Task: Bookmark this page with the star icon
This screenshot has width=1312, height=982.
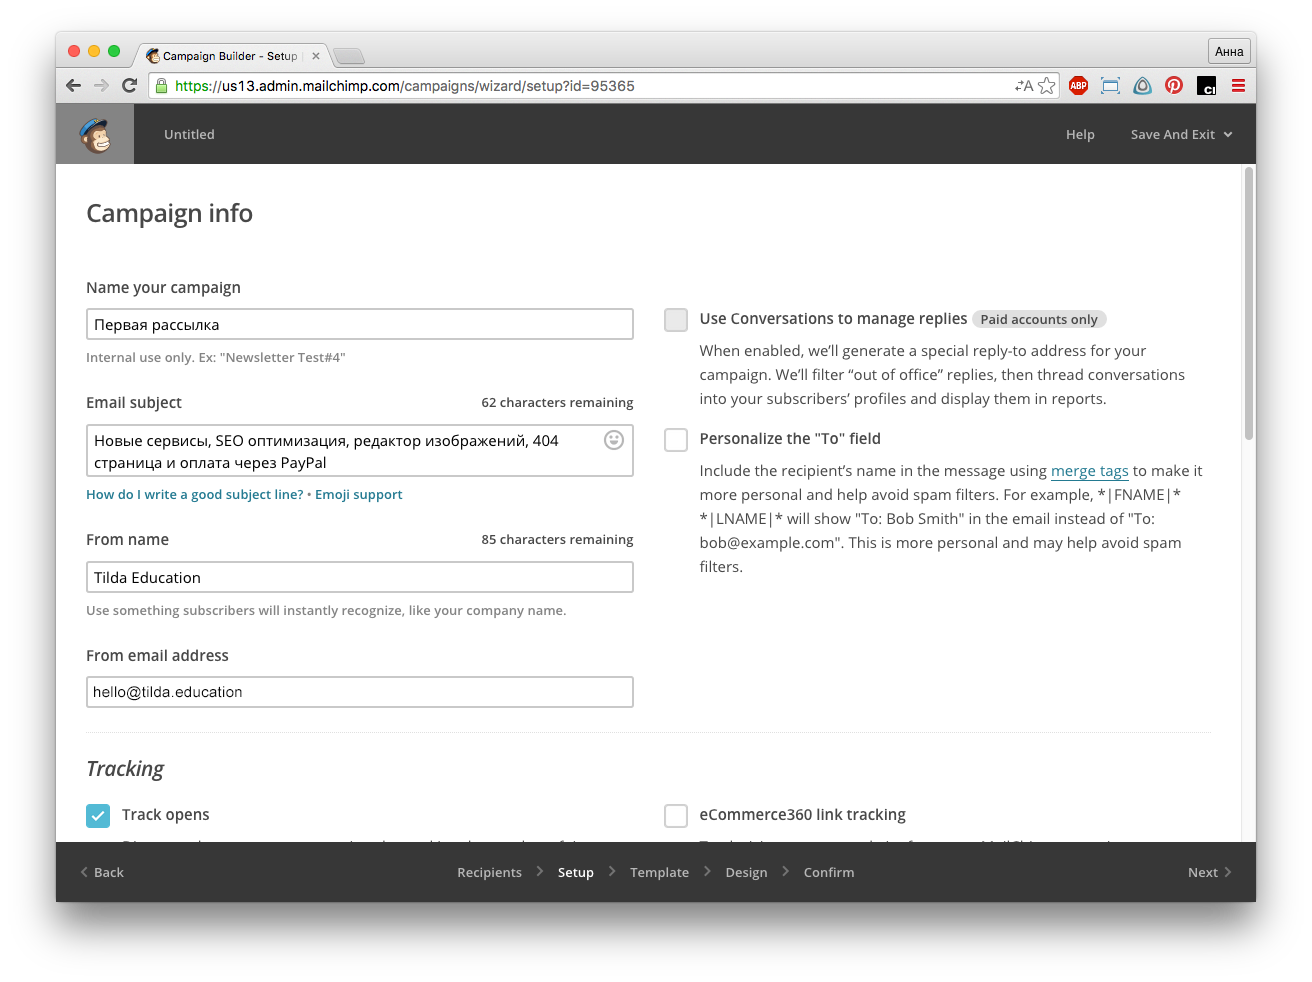Action: pyautogui.click(x=1047, y=86)
